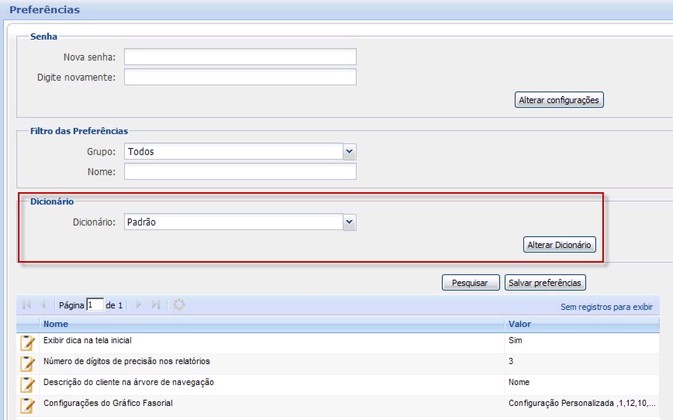Click edit icon for Descrição do cliente row
The image size is (673, 420).
click(x=28, y=383)
